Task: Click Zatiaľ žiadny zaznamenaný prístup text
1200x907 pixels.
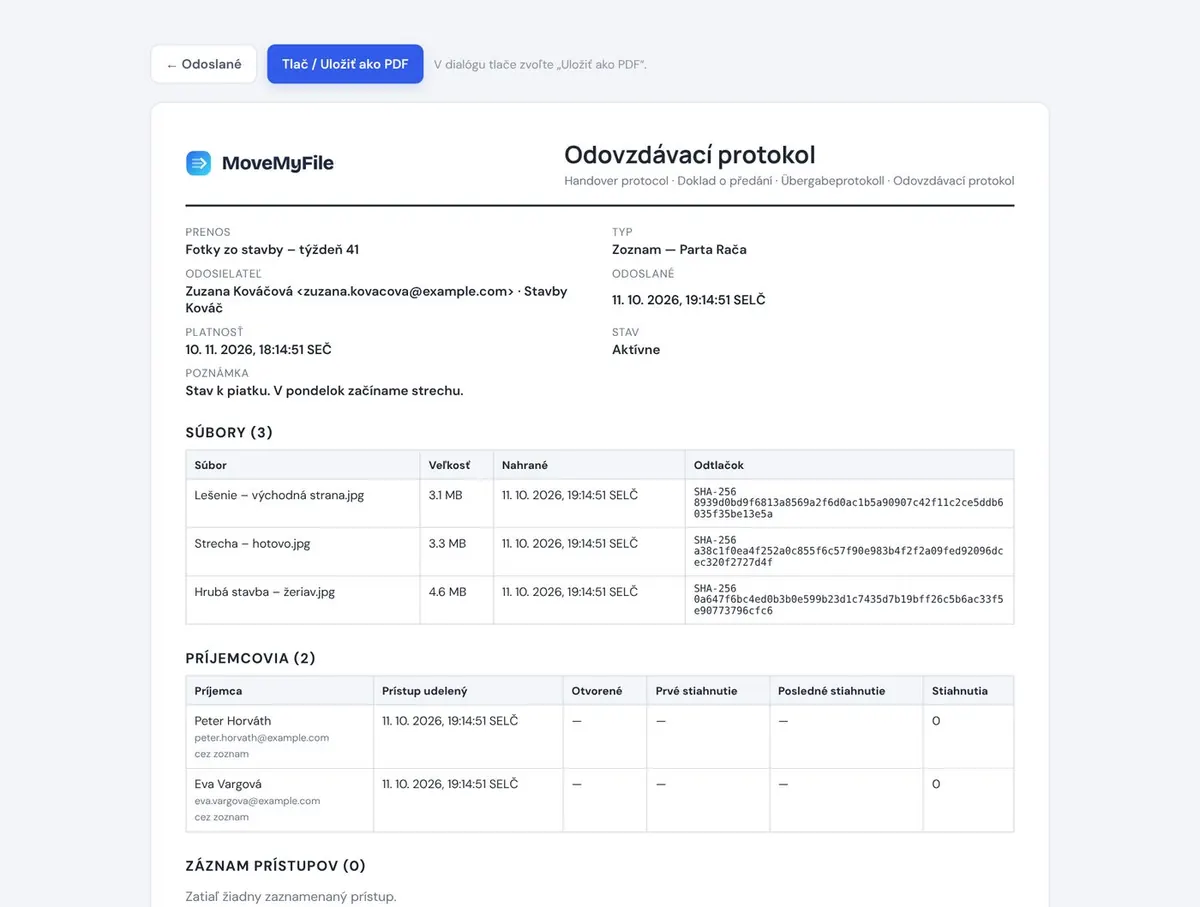Action: (x=291, y=896)
